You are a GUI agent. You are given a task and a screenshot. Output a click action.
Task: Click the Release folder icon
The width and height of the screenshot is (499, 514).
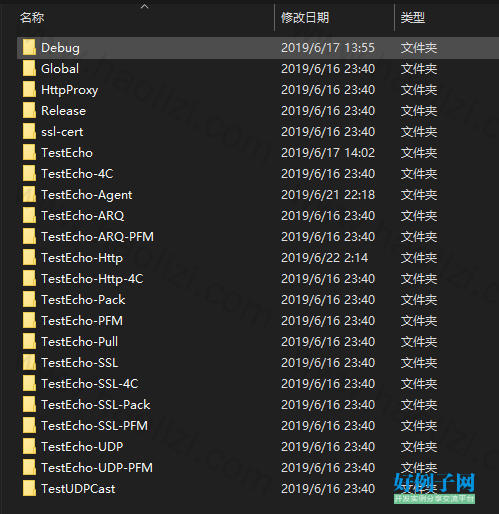click(29, 111)
